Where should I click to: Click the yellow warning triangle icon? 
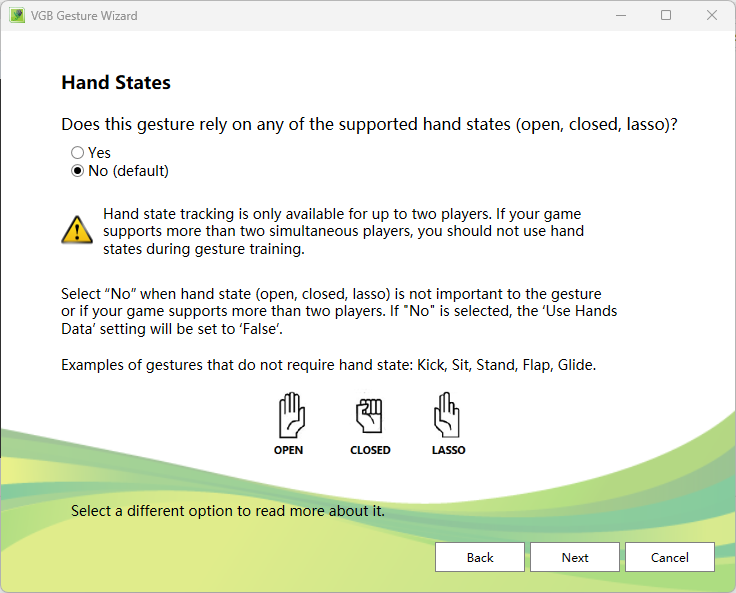point(77,229)
